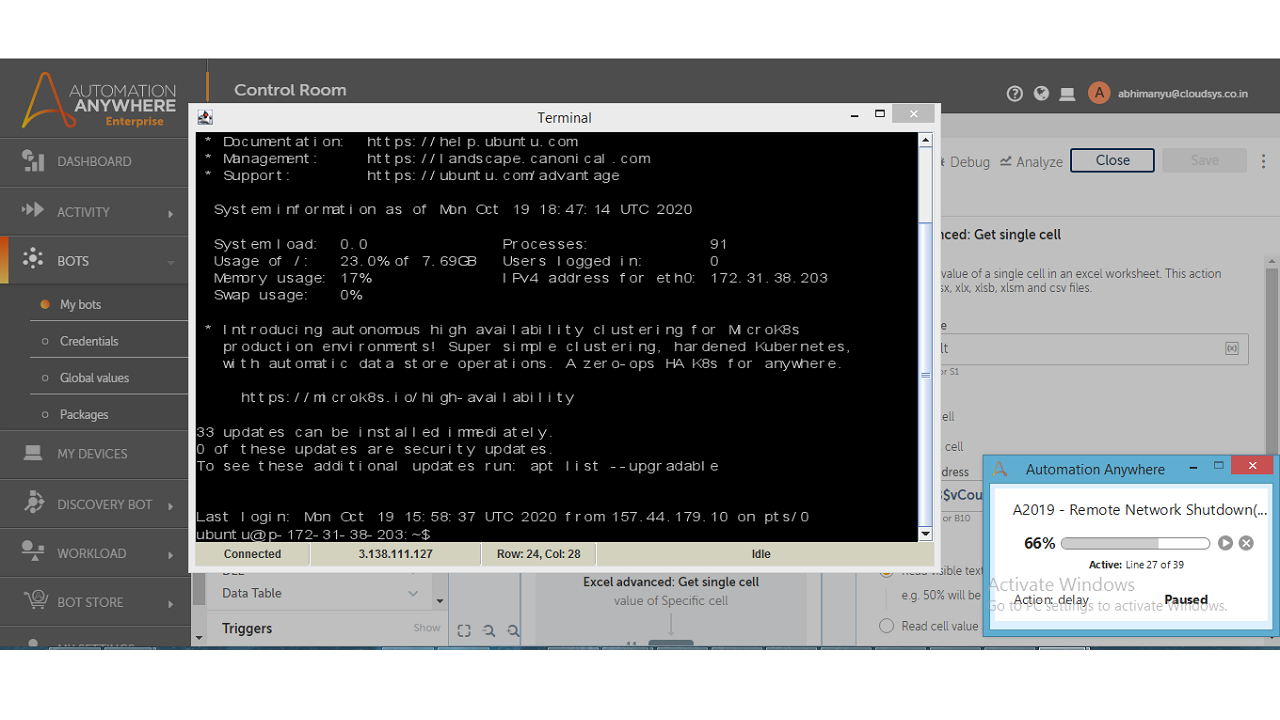
Task: Click the zoom out magnifier in canvas
Action: [489, 630]
